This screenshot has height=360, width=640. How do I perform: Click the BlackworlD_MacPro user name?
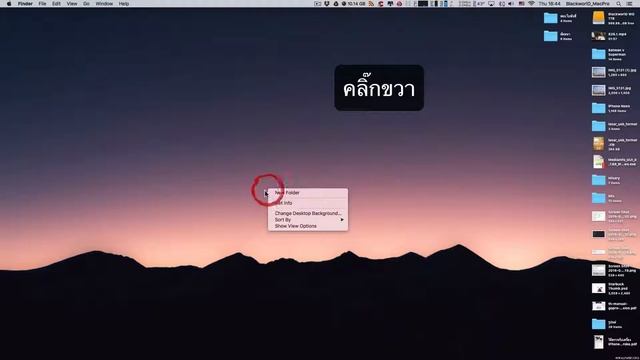tap(587, 4)
